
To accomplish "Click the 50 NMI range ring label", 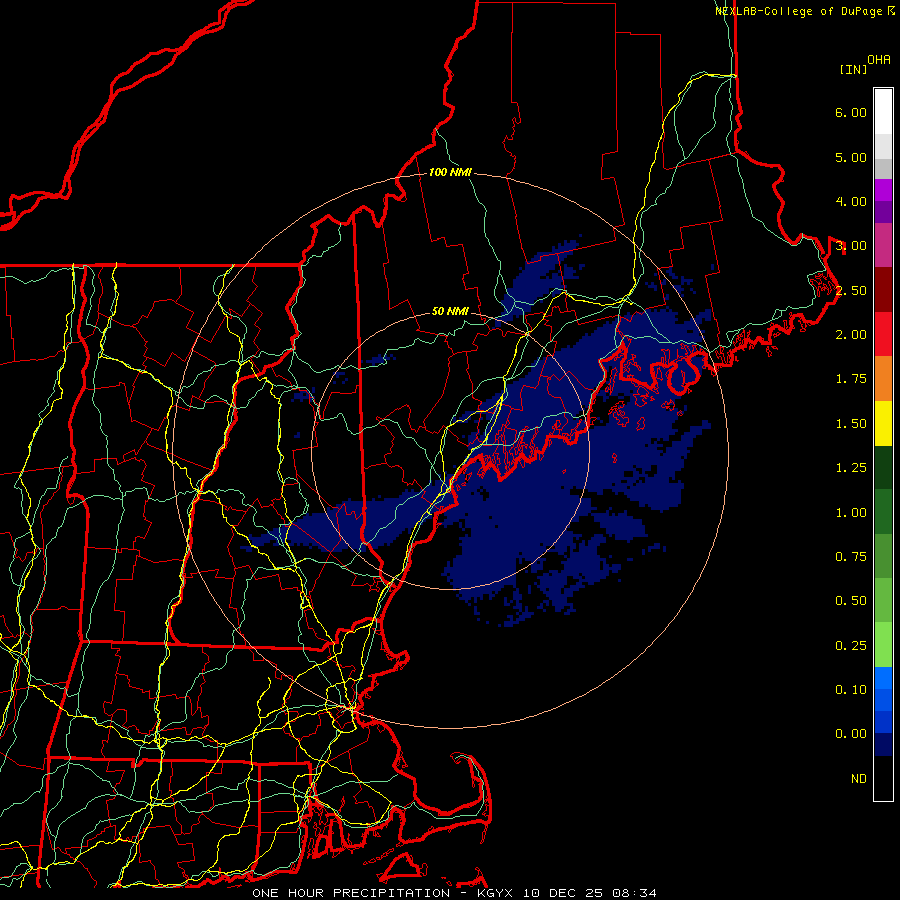I will click(x=450, y=311).
